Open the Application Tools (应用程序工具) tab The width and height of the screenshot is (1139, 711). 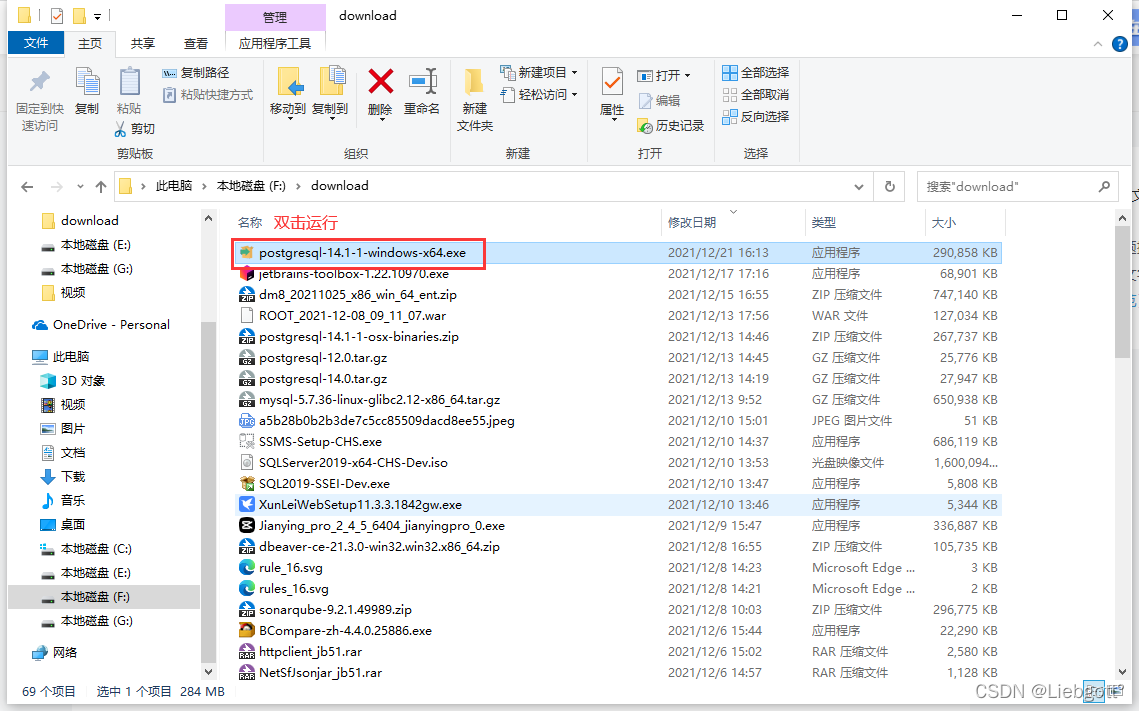pos(275,44)
